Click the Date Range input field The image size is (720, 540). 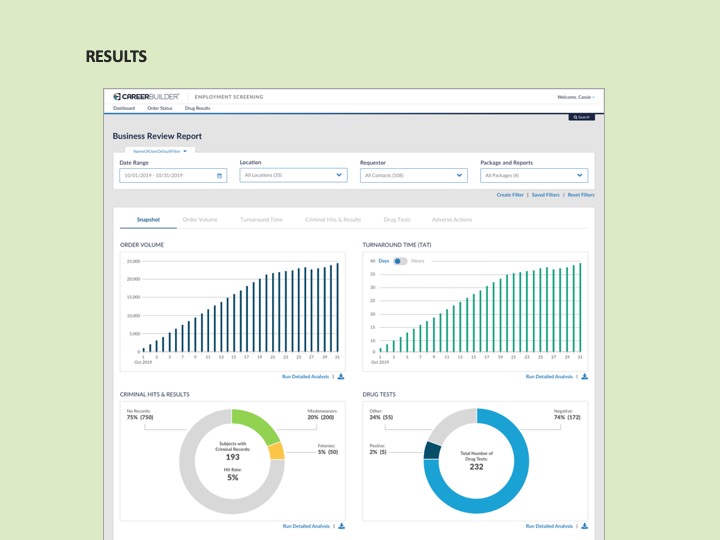(x=173, y=175)
